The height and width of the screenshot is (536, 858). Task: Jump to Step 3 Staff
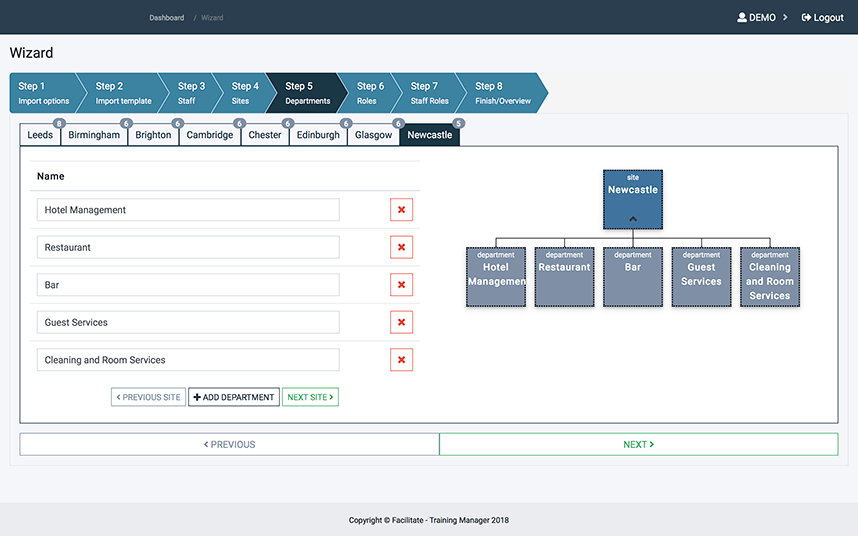[192, 93]
